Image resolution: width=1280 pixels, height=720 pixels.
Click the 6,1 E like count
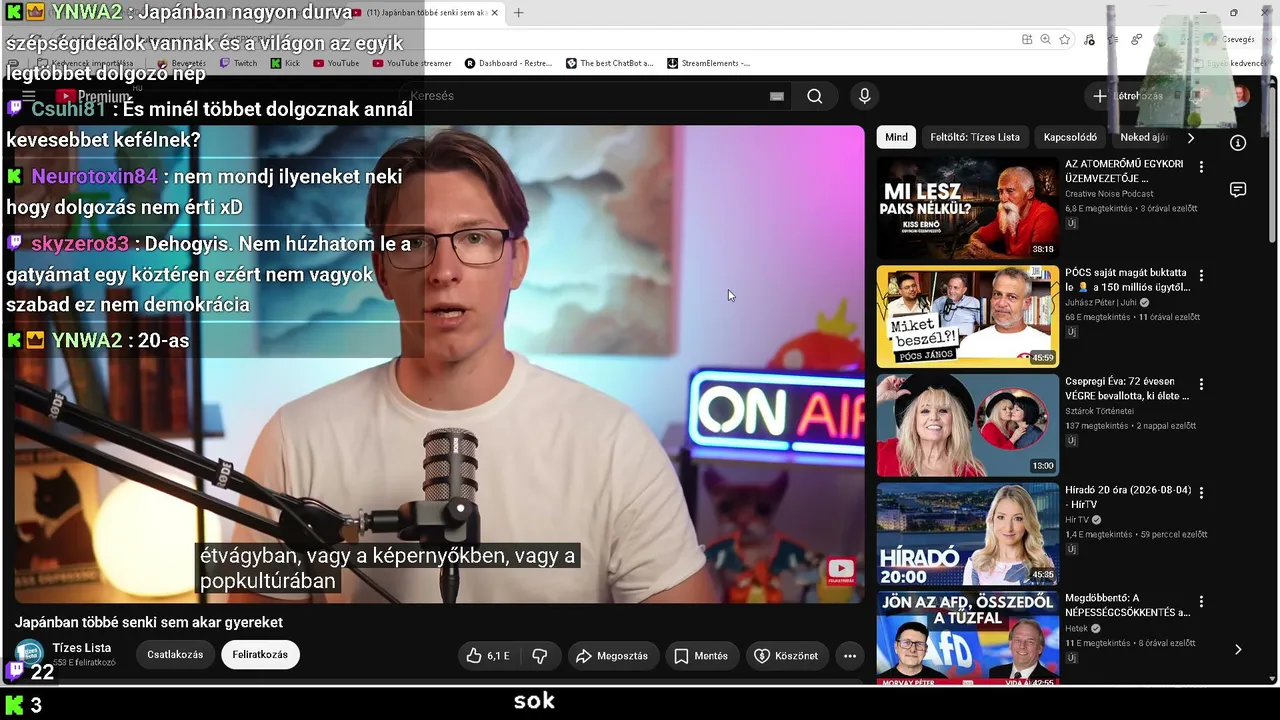498,656
